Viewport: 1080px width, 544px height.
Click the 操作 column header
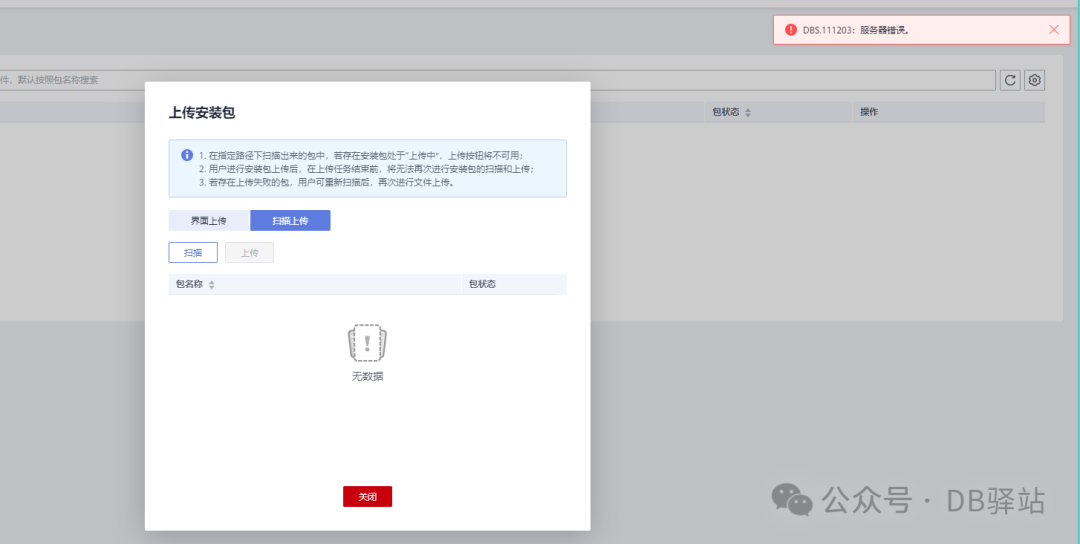869,112
